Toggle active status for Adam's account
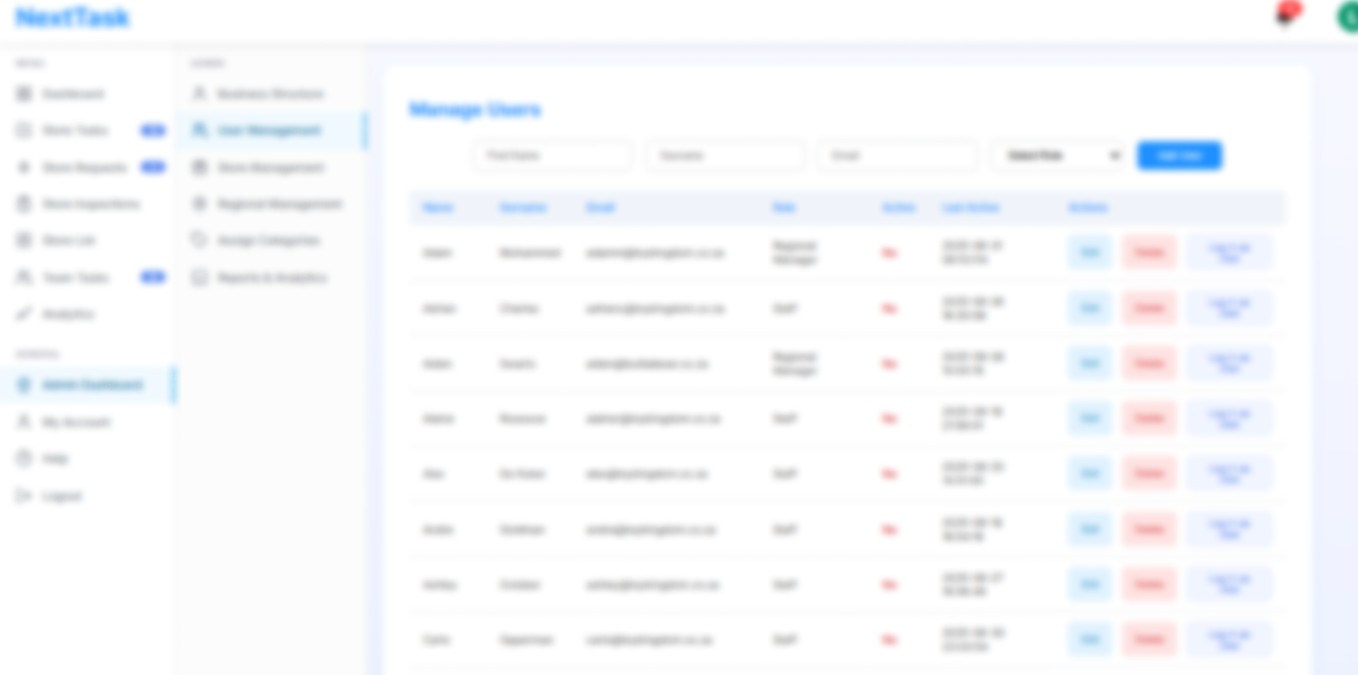 tap(888, 253)
